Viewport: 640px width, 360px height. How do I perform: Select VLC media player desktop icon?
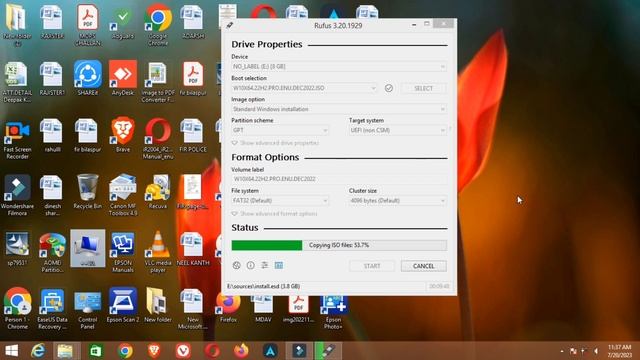coord(158,252)
